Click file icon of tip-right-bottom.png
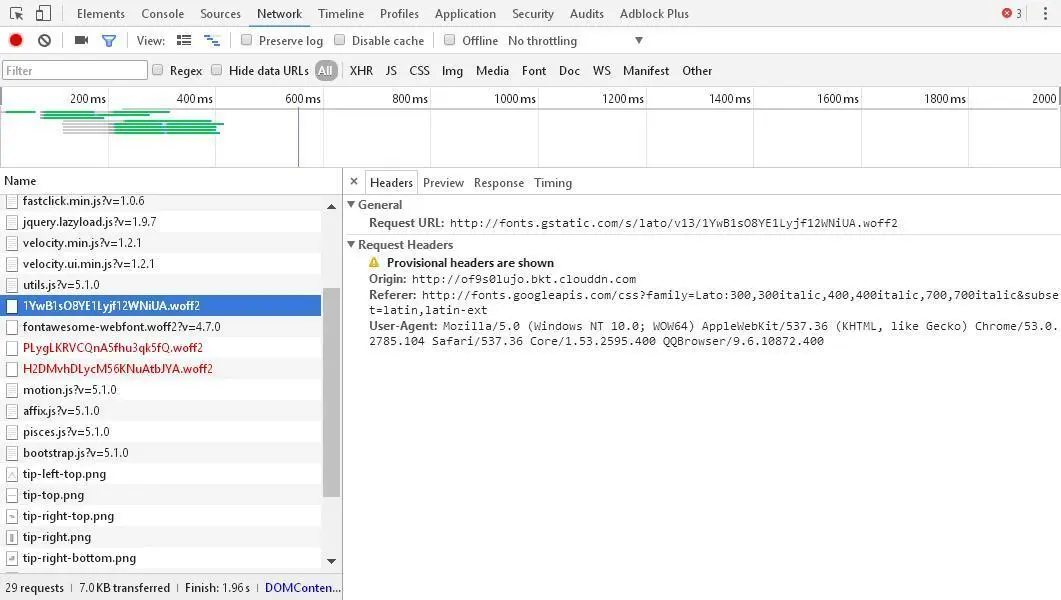Screen dimensions: 1061x600 (12, 558)
